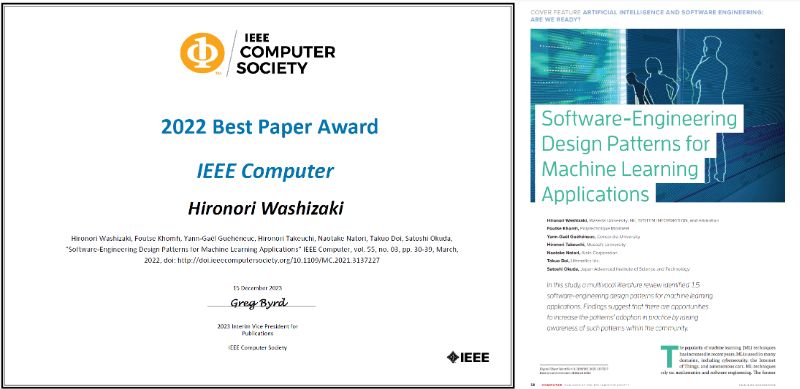Click the IEEE Computer journal title
This screenshot has height=389, width=800.
click(x=265, y=171)
